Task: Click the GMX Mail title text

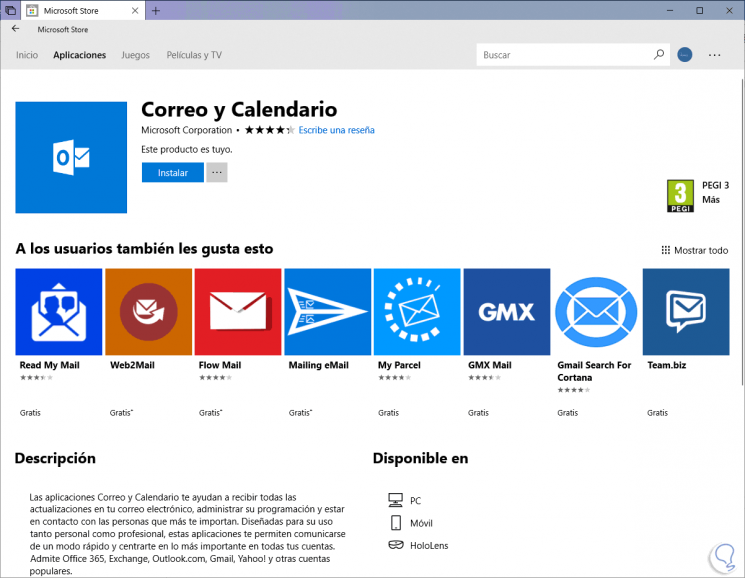Action: coord(489,365)
